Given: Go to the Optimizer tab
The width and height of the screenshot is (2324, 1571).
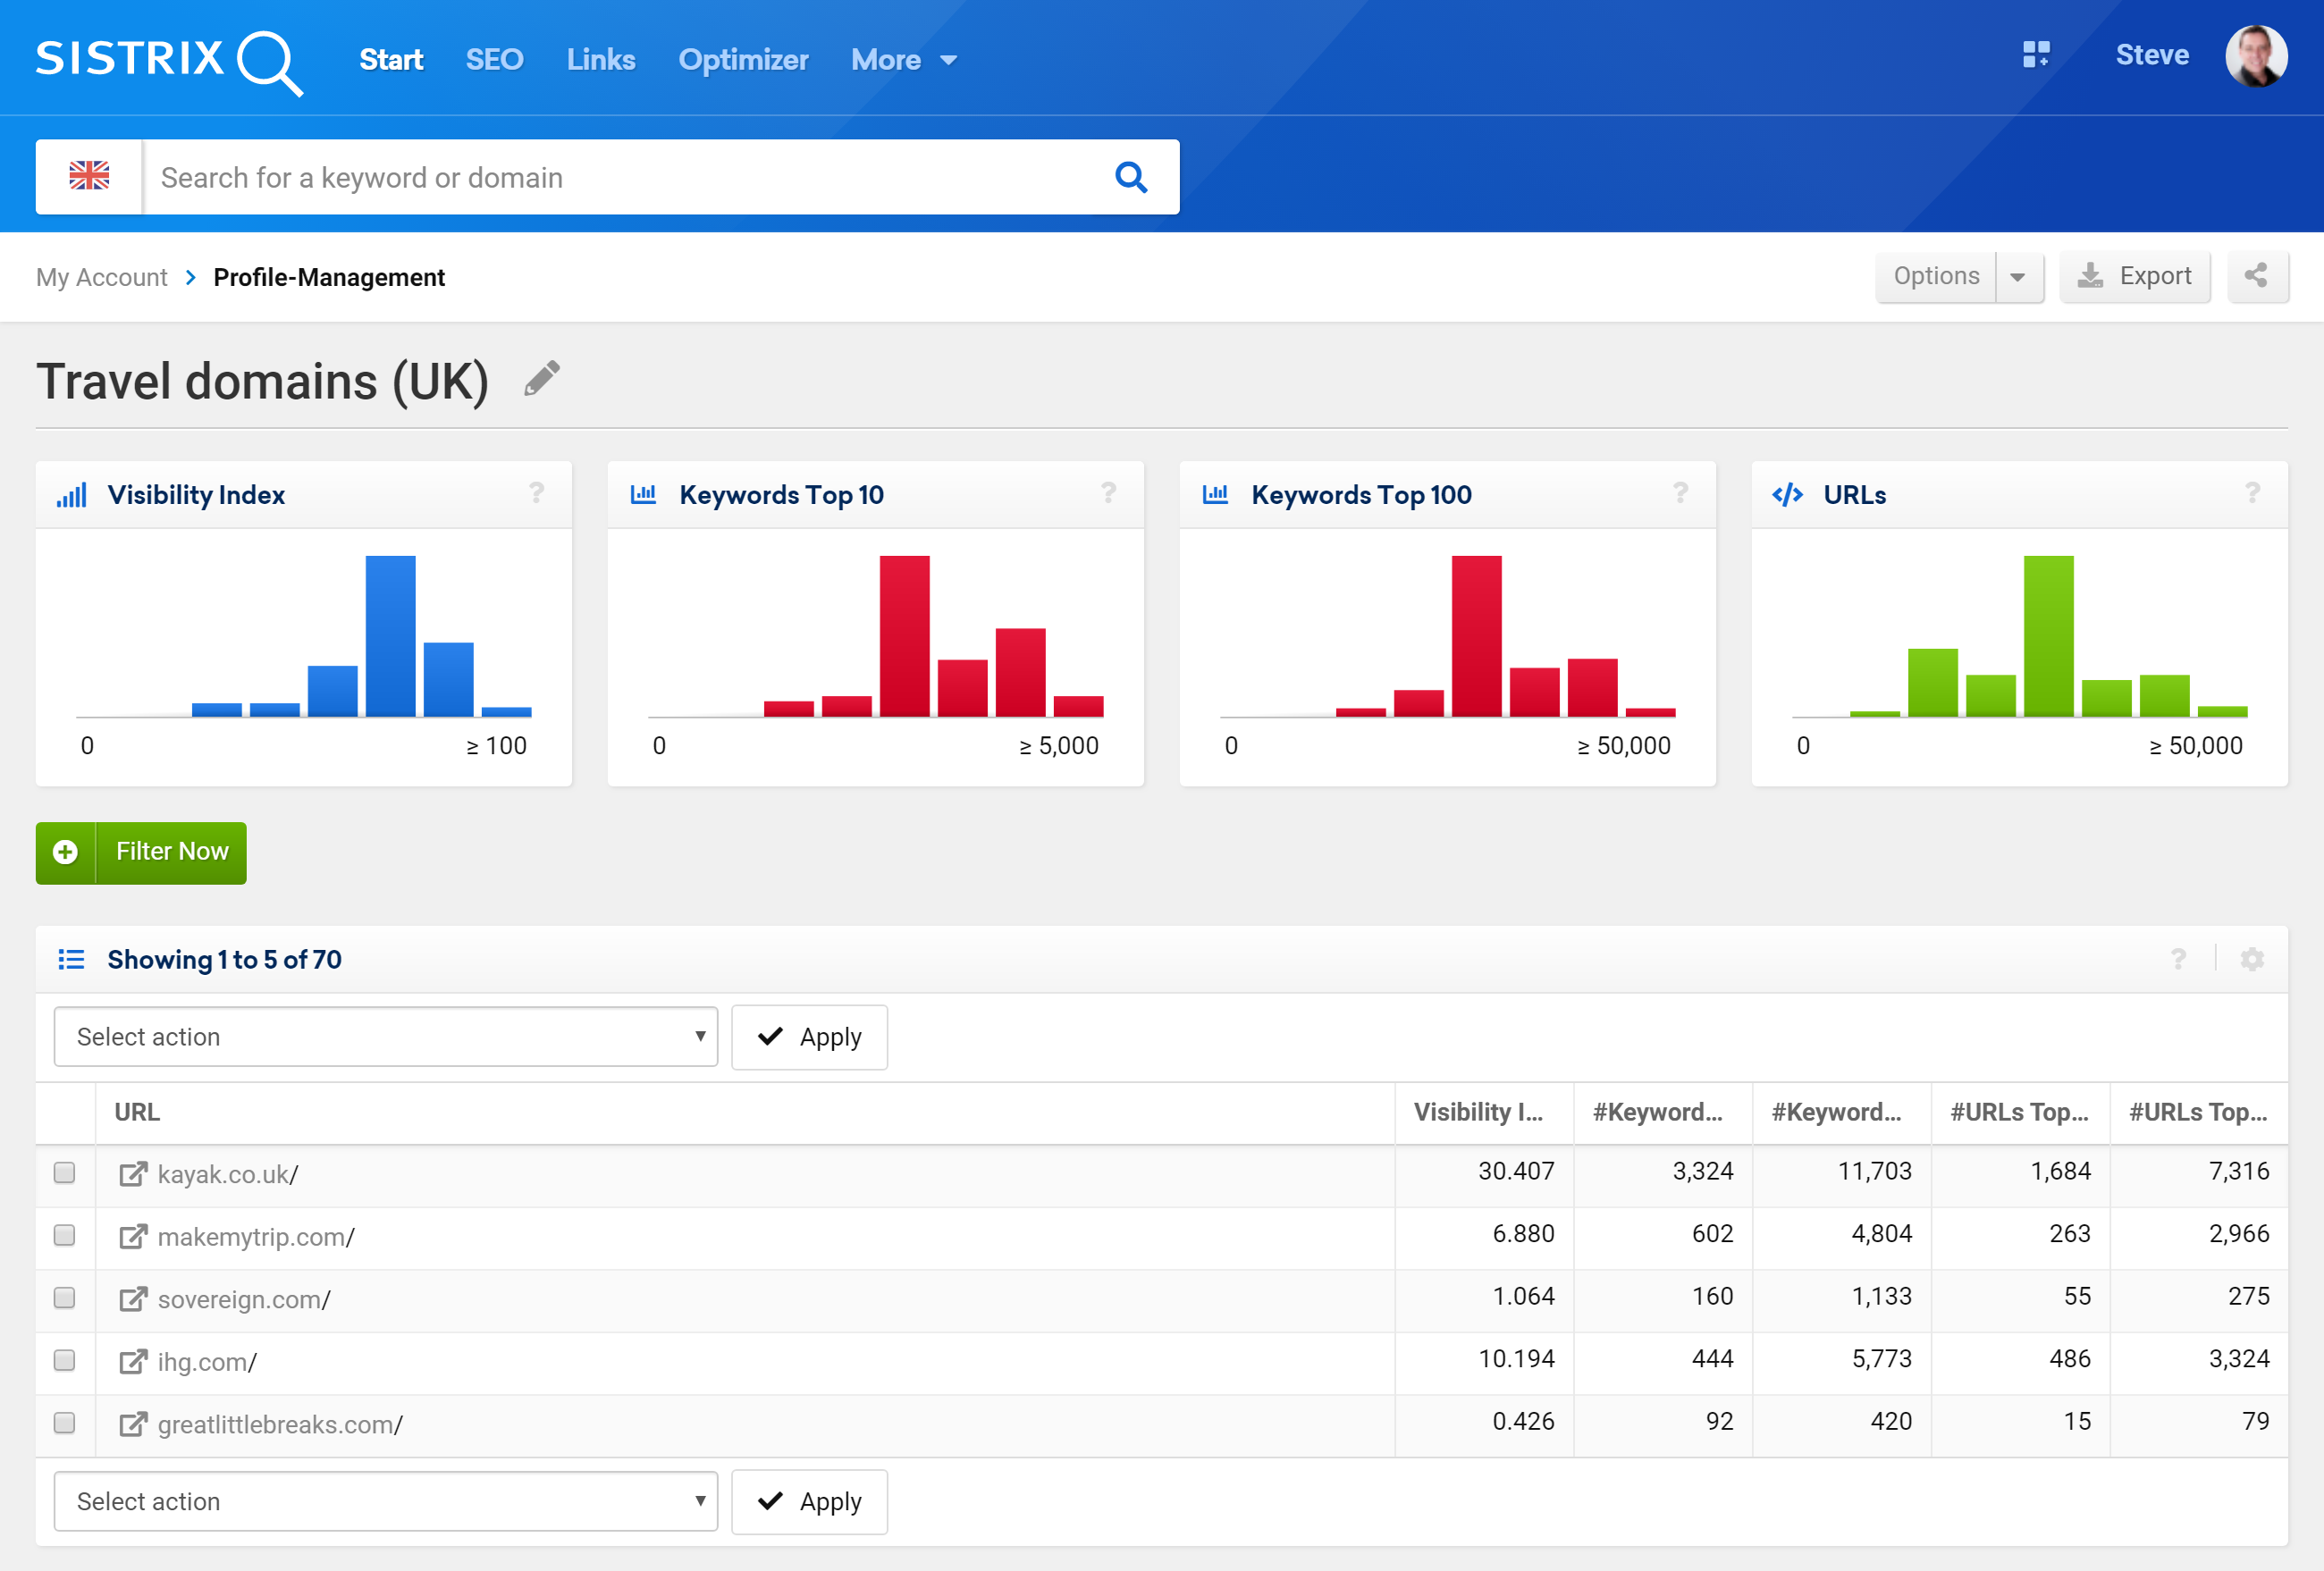Looking at the screenshot, I should [743, 60].
